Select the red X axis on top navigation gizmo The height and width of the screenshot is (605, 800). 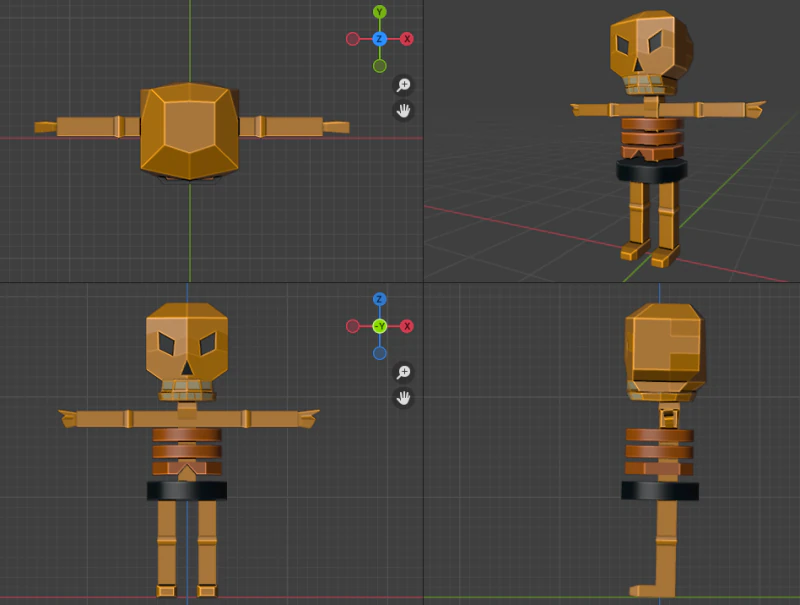pyautogui.click(x=406, y=38)
